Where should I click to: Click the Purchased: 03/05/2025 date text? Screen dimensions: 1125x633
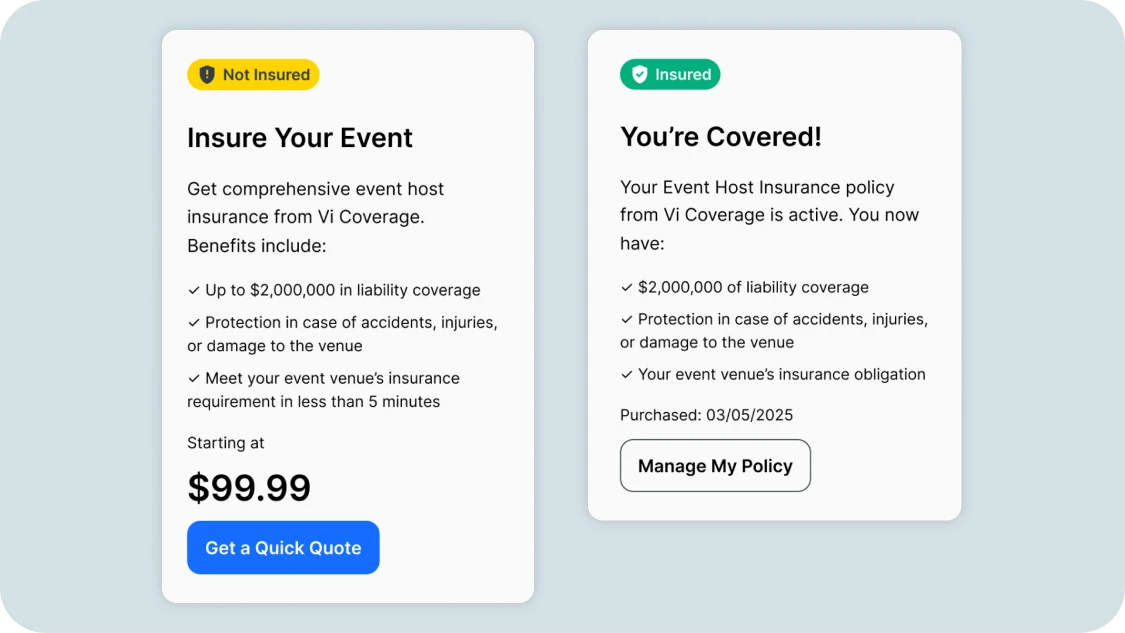706,414
